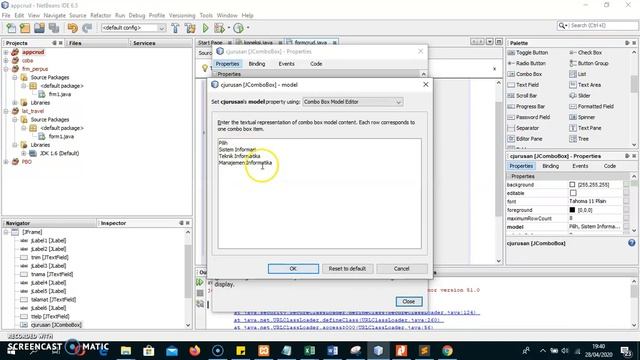This screenshot has height=360, width=640.
Task: Select Check Box component in Palette
Action: point(586,53)
